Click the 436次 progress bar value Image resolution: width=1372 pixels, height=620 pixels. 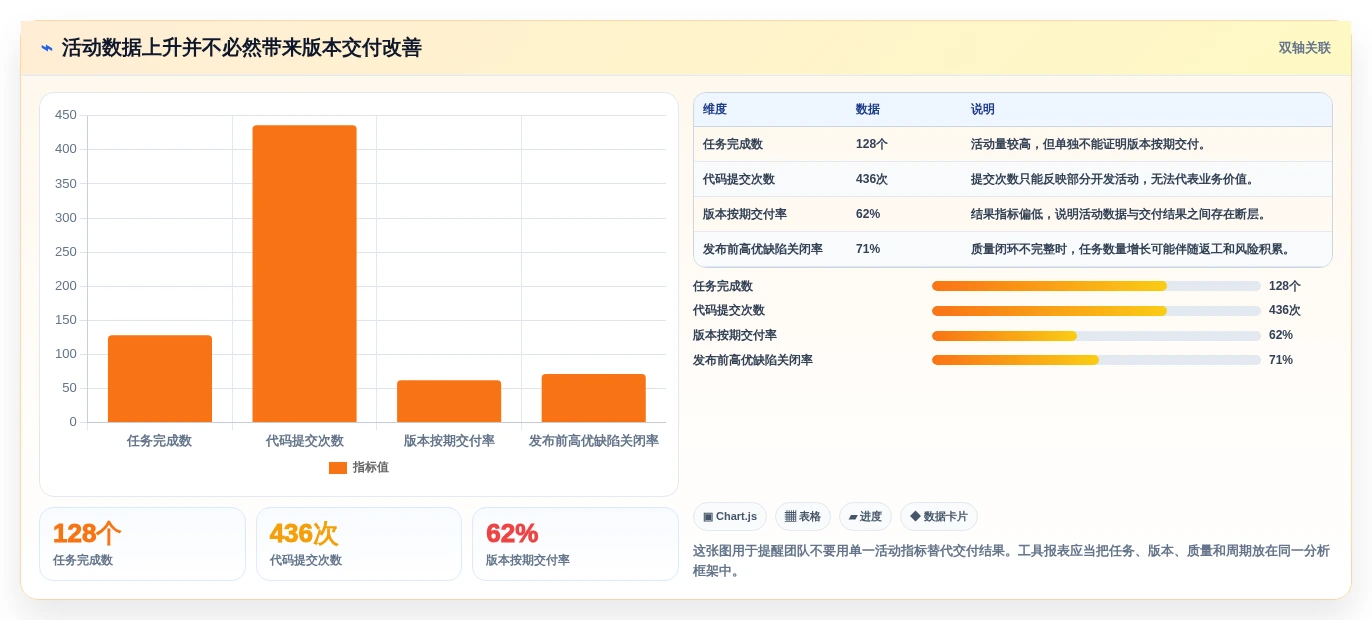click(1285, 311)
